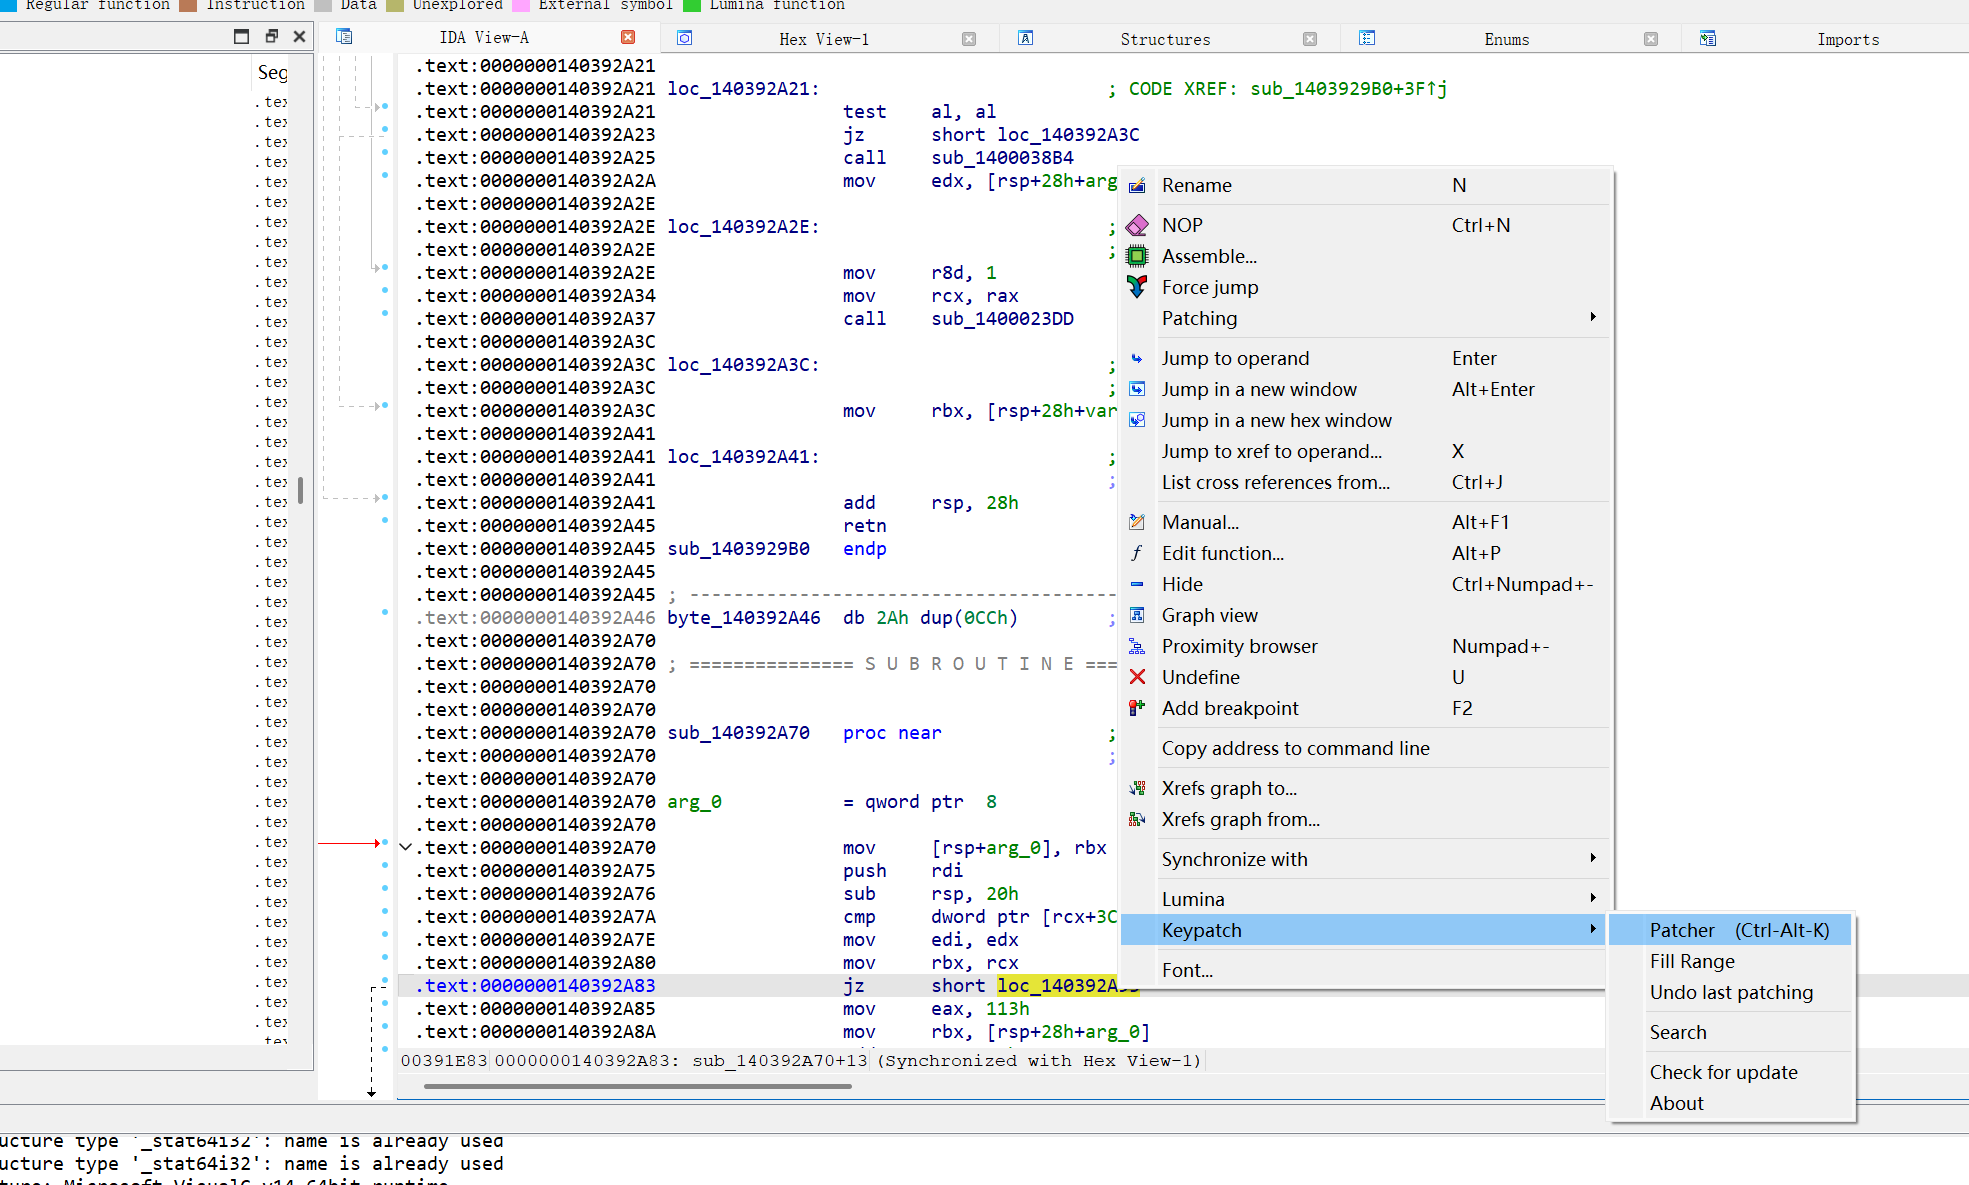The height and width of the screenshot is (1185, 1969).
Task: Close the IDA View-A tab
Action: 628,38
